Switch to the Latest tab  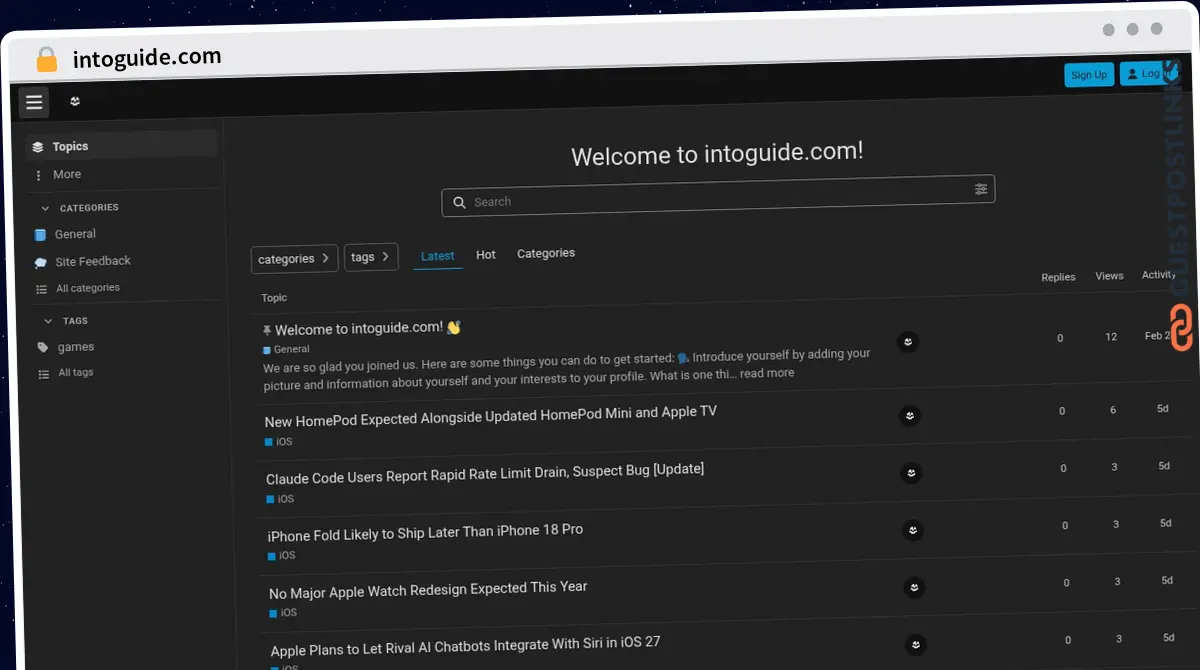(438, 256)
